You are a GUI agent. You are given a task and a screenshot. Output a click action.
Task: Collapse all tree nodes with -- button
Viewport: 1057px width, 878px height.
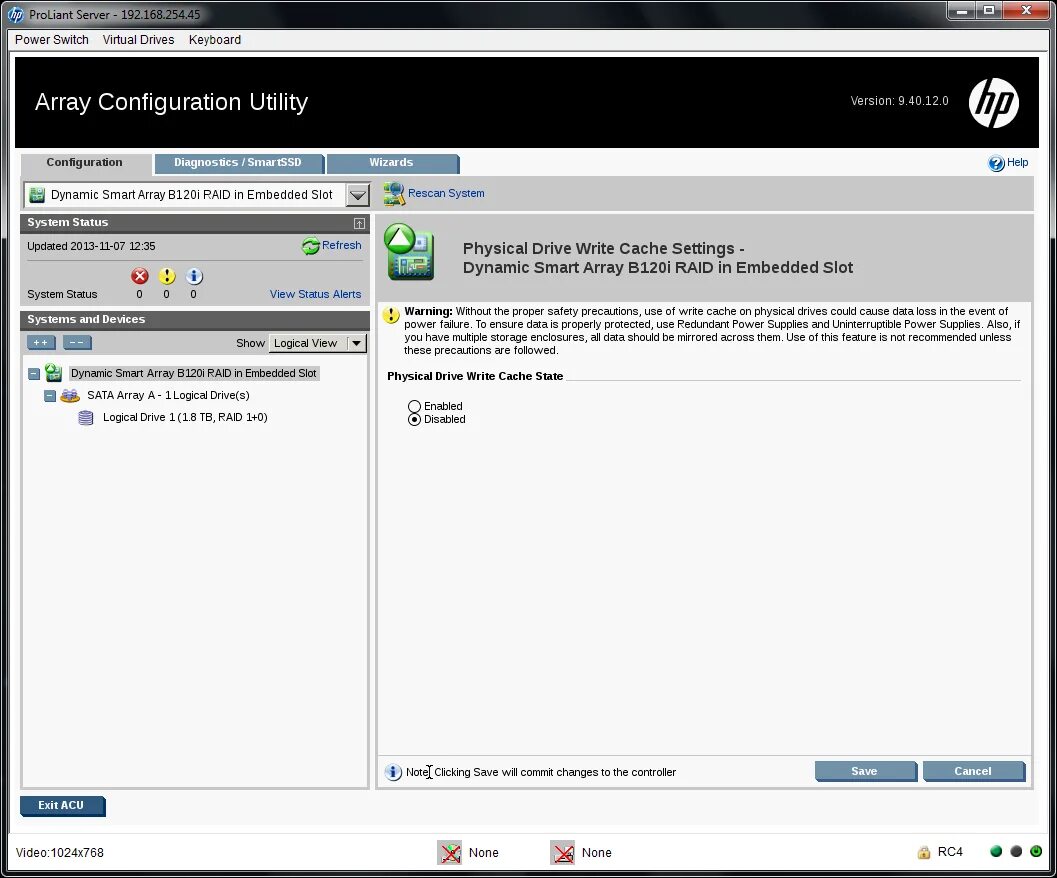pos(77,343)
